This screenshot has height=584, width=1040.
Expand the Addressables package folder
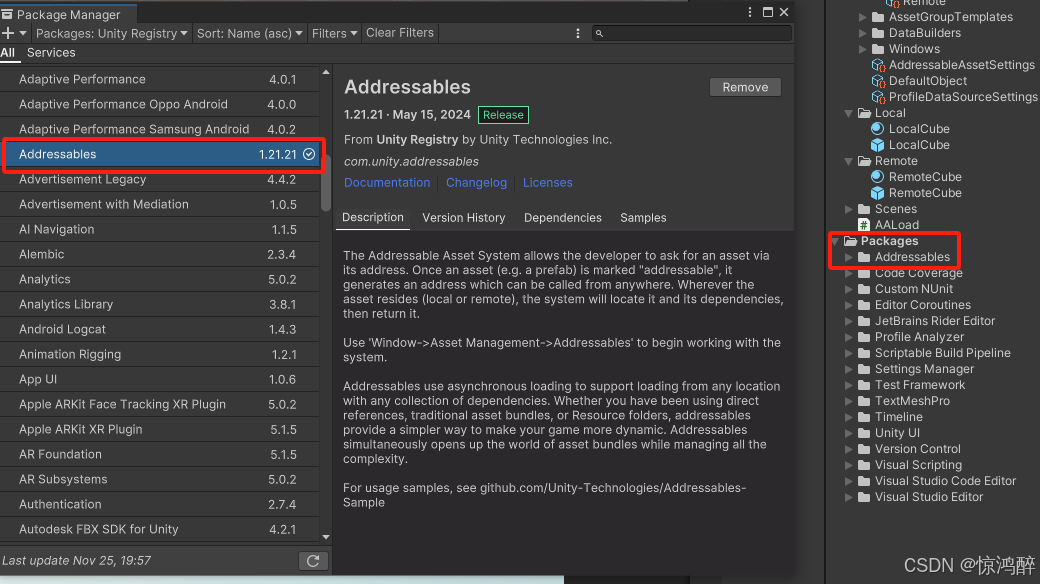pyautogui.click(x=848, y=257)
